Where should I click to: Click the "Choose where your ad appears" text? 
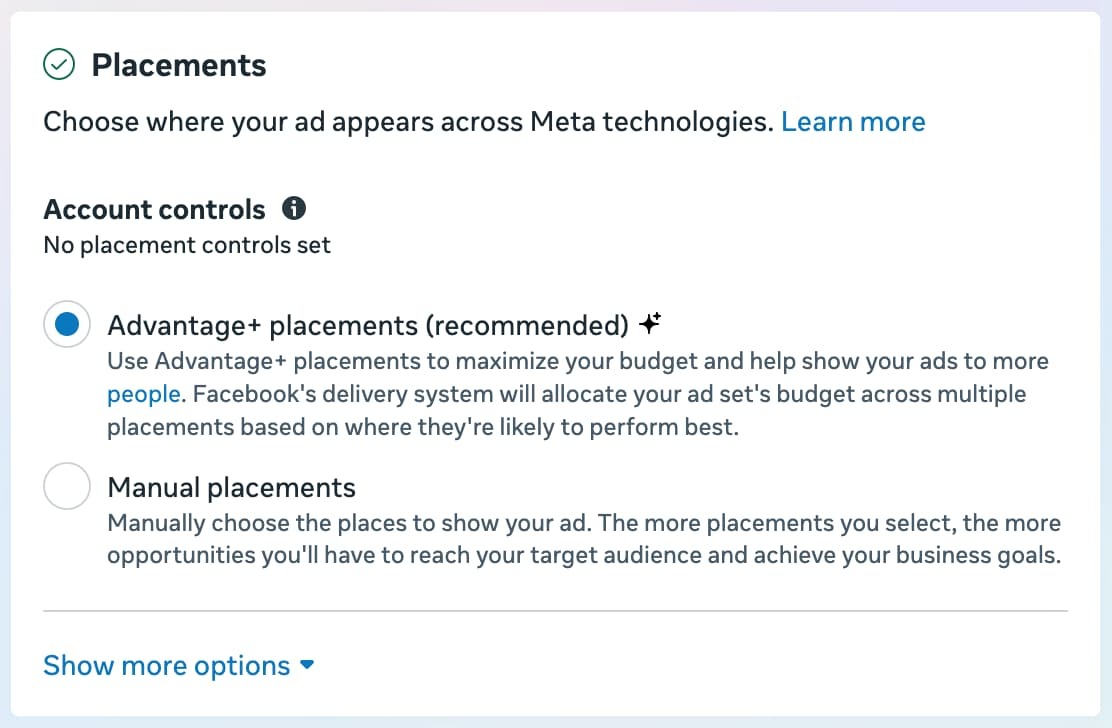[x=408, y=122]
